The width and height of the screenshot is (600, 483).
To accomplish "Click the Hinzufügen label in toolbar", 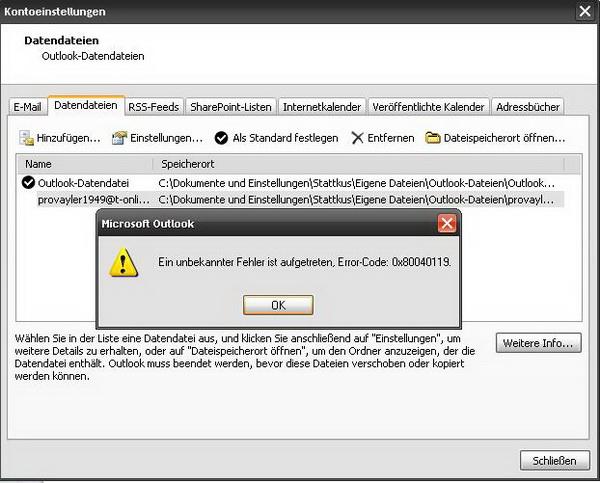I will point(68,138).
